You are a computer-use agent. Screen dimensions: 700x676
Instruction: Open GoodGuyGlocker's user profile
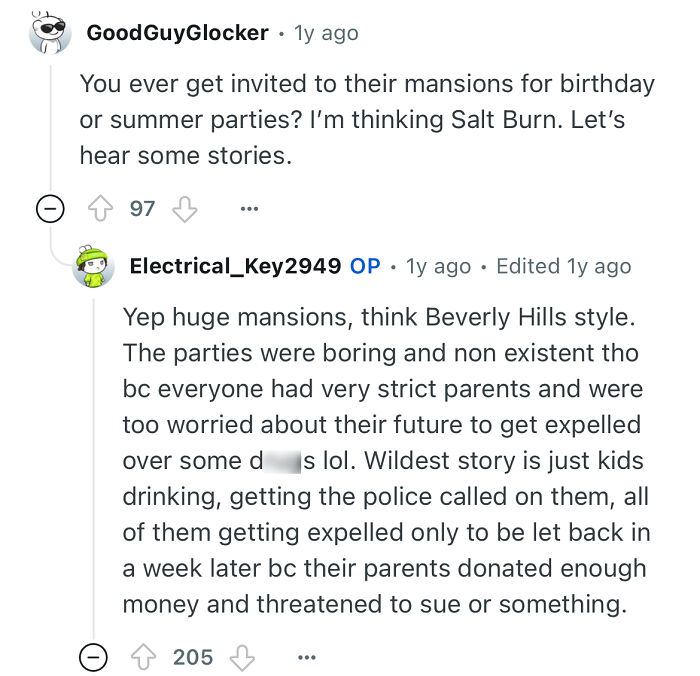(177, 33)
